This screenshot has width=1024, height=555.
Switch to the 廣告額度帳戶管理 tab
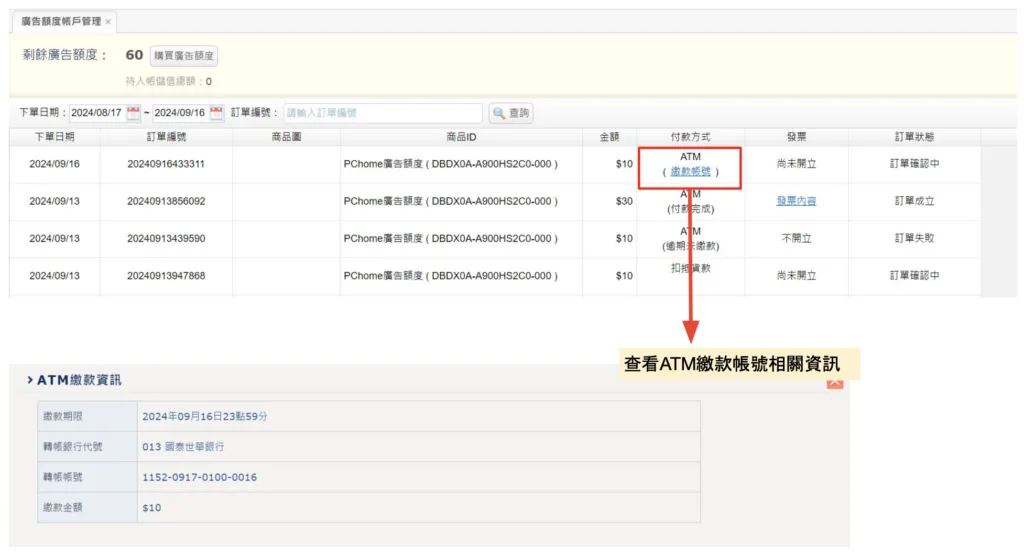[61, 21]
